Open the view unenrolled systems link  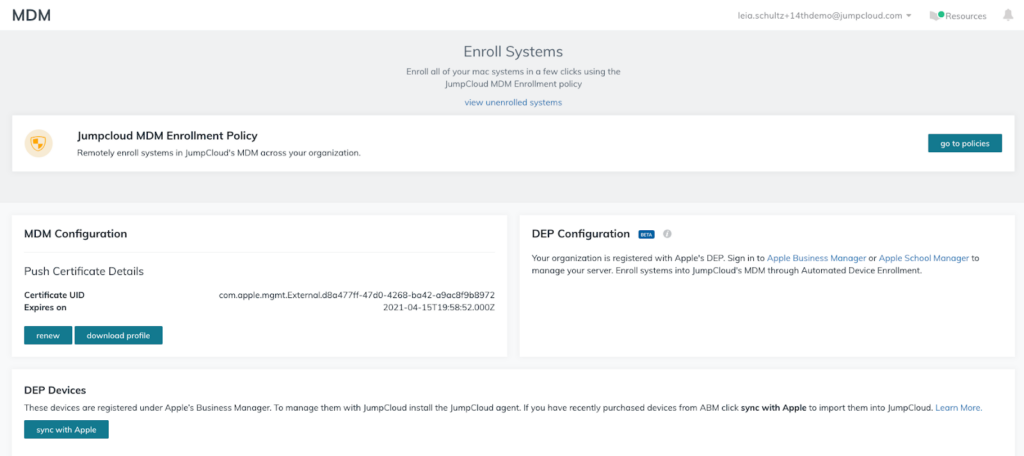click(513, 102)
